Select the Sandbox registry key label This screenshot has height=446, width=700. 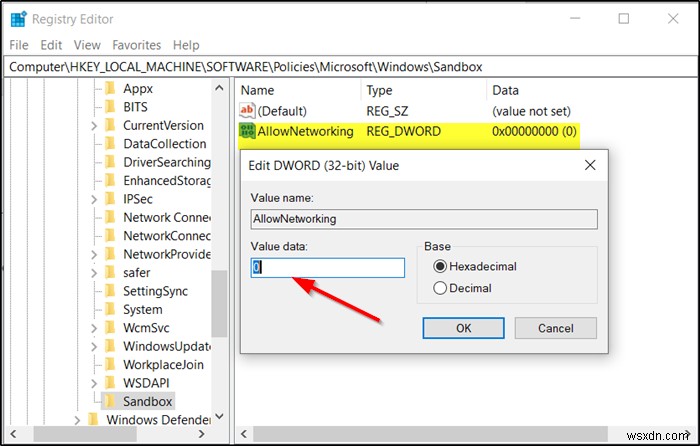point(147,401)
